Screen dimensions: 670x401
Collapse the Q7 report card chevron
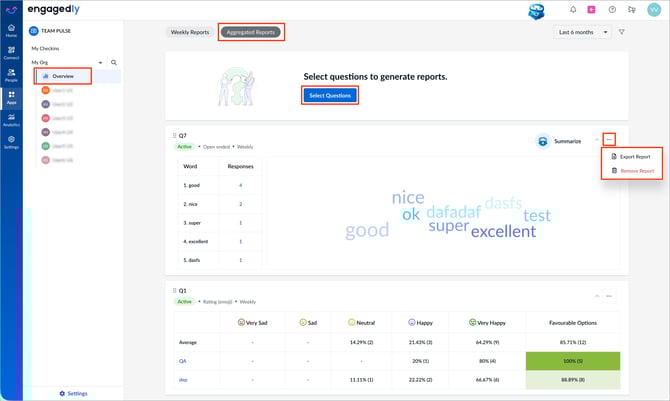click(597, 140)
